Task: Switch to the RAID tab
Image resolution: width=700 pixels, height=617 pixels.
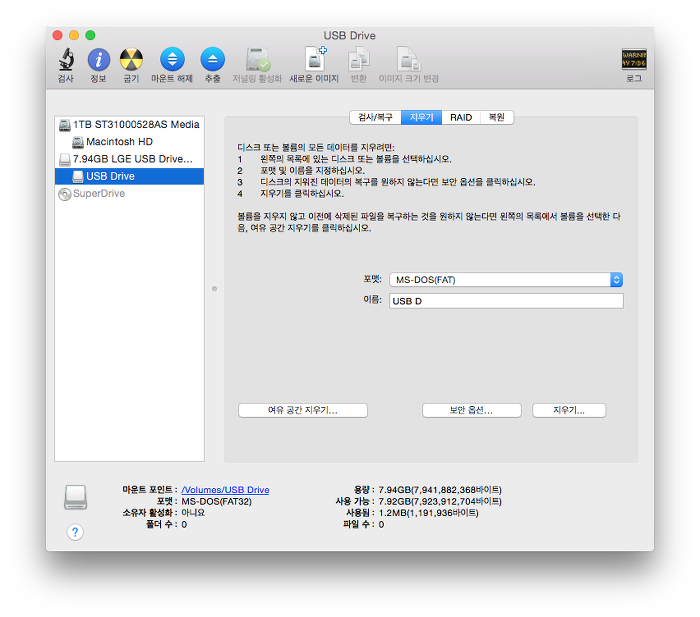Action: coord(461,117)
